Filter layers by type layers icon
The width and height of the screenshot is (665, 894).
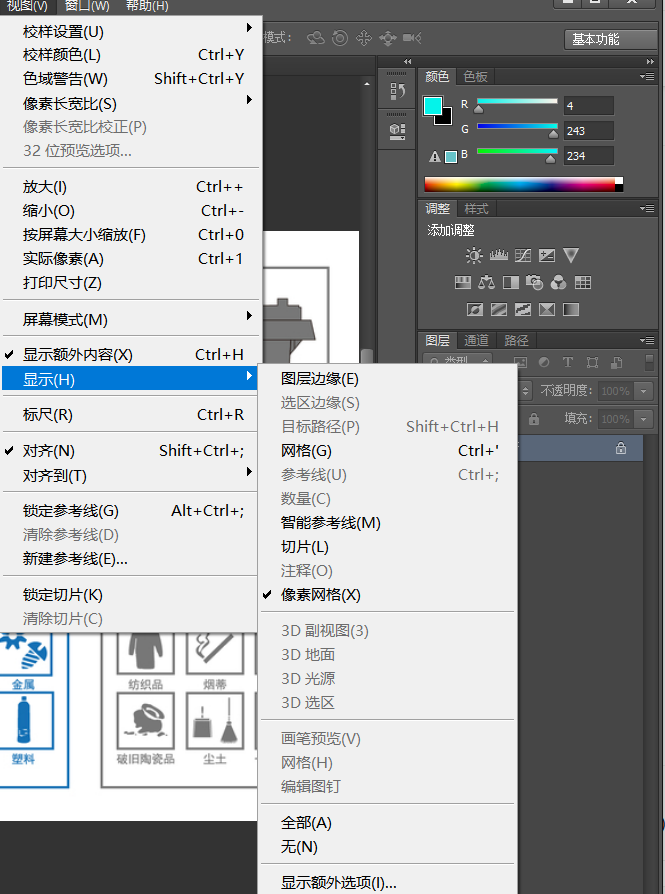(x=567, y=362)
